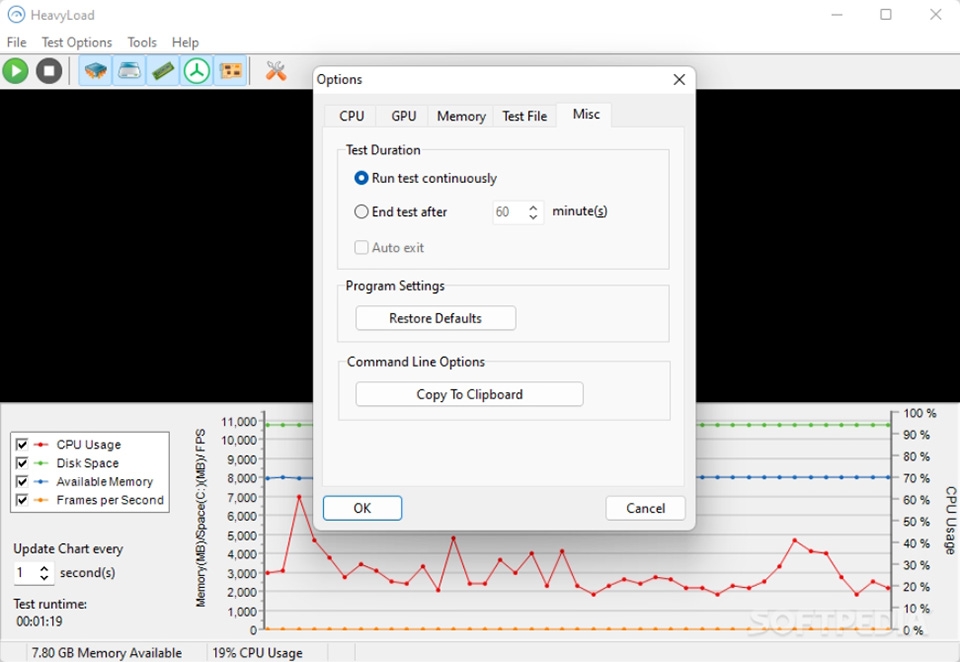Switch to the GPU tab in Options

(403, 116)
